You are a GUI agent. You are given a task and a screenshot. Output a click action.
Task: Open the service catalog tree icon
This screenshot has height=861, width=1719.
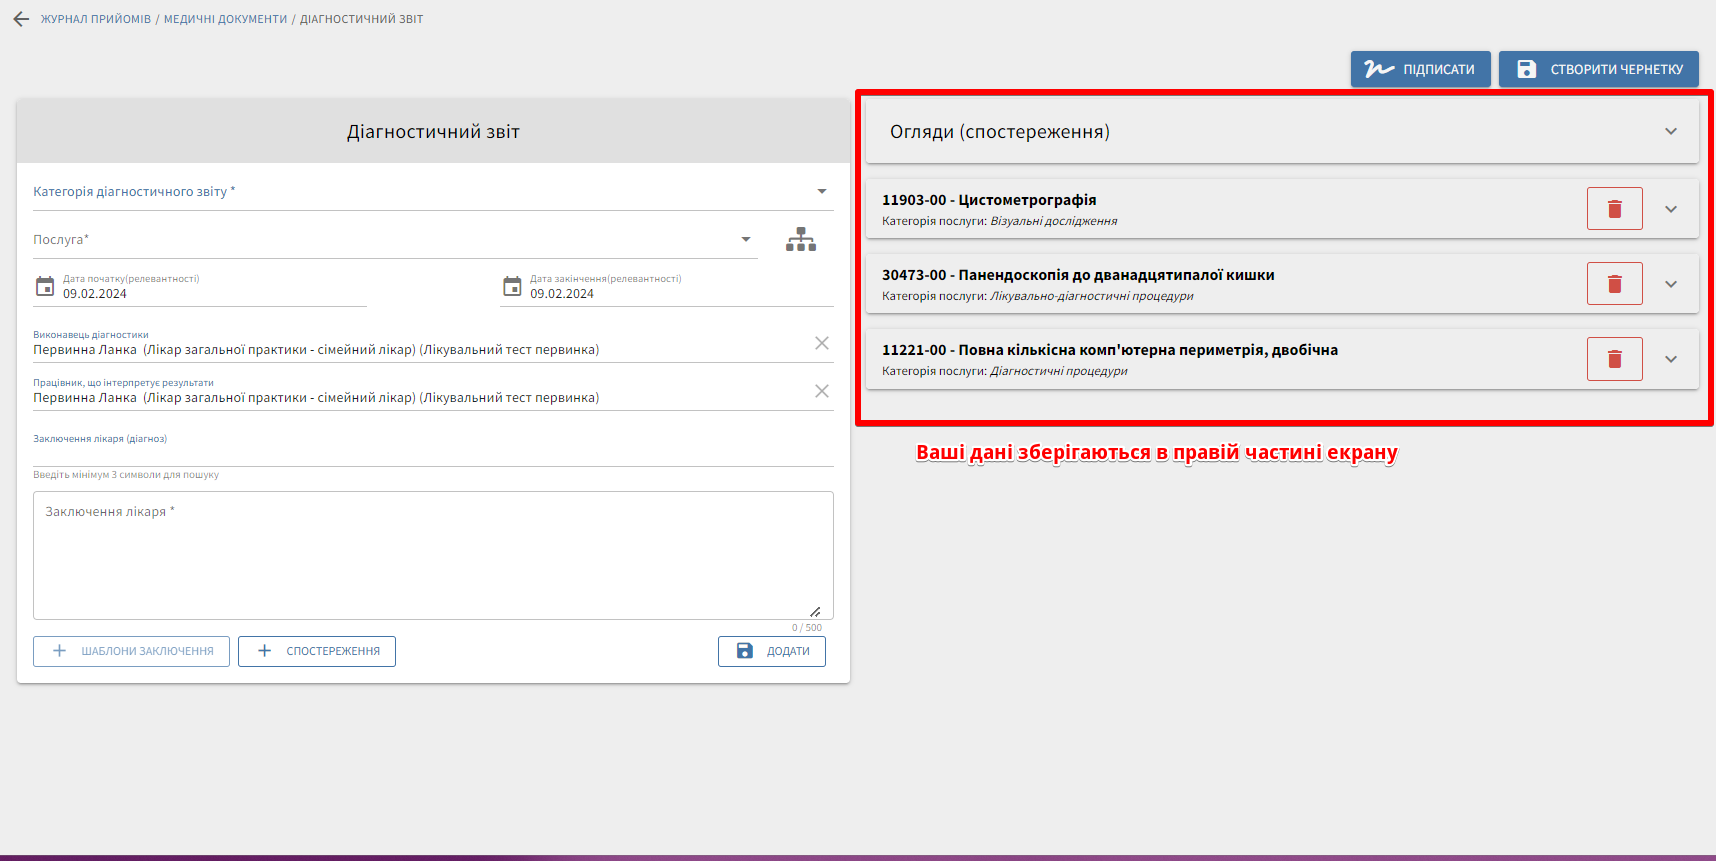tap(800, 239)
